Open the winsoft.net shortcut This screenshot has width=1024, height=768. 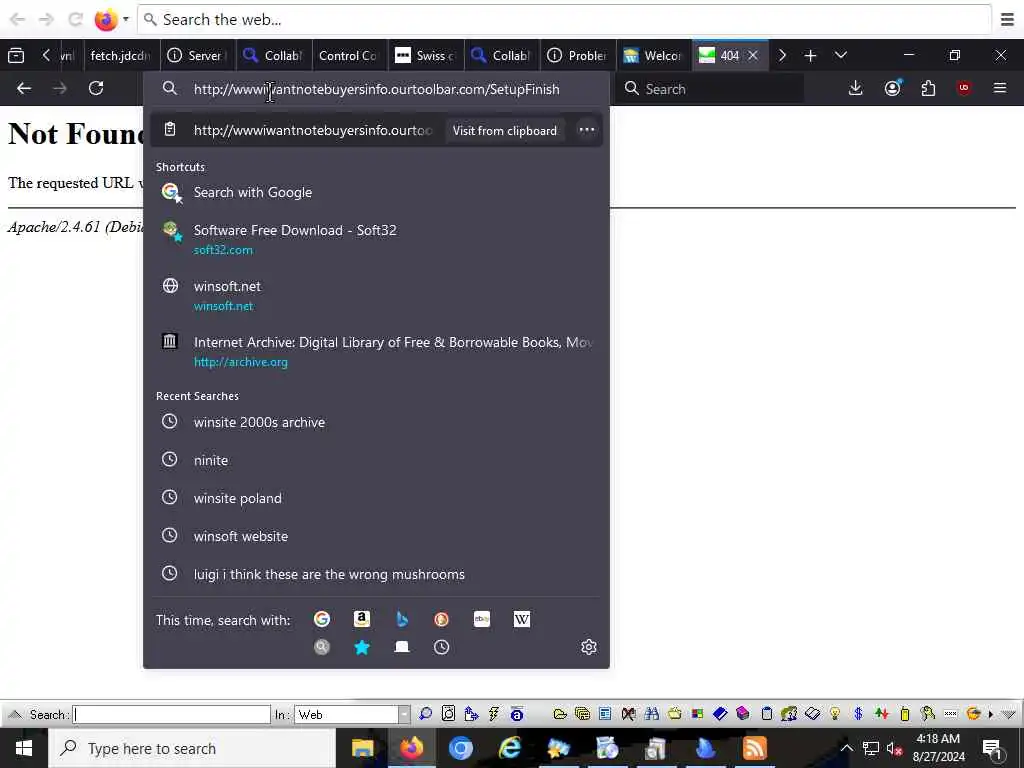(376, 295)
